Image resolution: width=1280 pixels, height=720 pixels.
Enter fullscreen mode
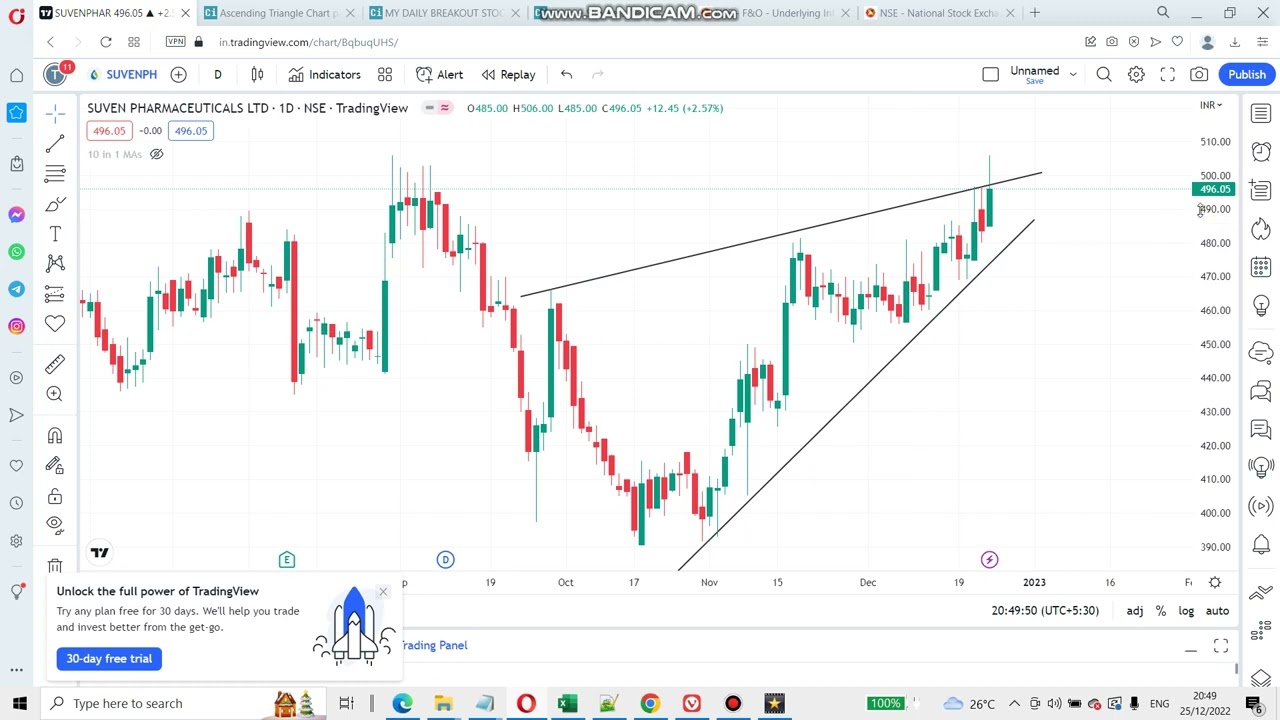[x=1167, y=74]
